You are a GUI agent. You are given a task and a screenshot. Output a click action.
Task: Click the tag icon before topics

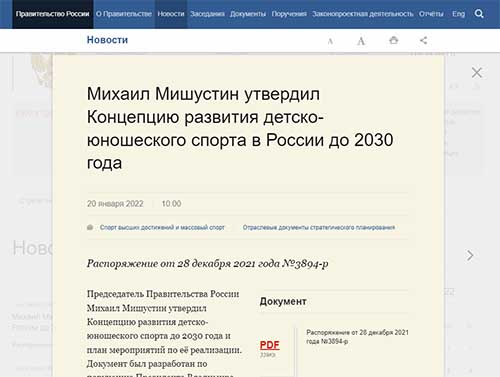[x=90, y=227]
